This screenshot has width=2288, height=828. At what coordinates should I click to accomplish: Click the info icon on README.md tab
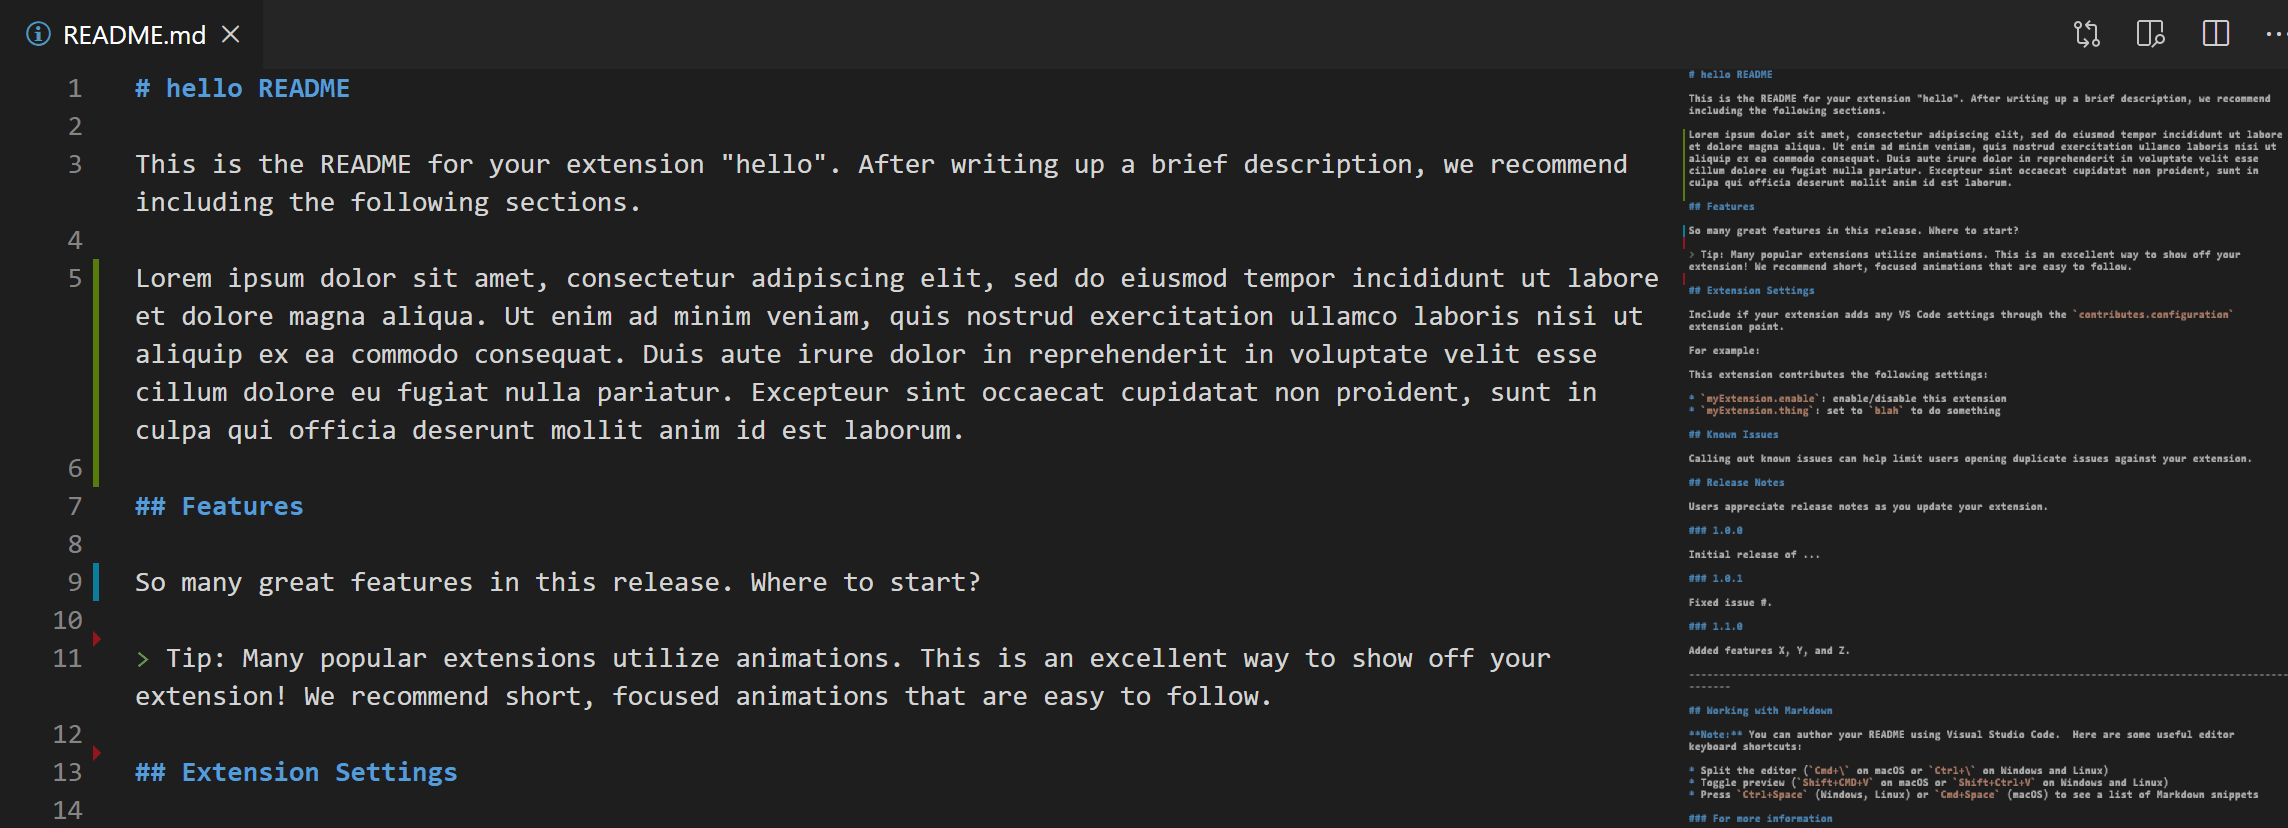click(38, 34)
